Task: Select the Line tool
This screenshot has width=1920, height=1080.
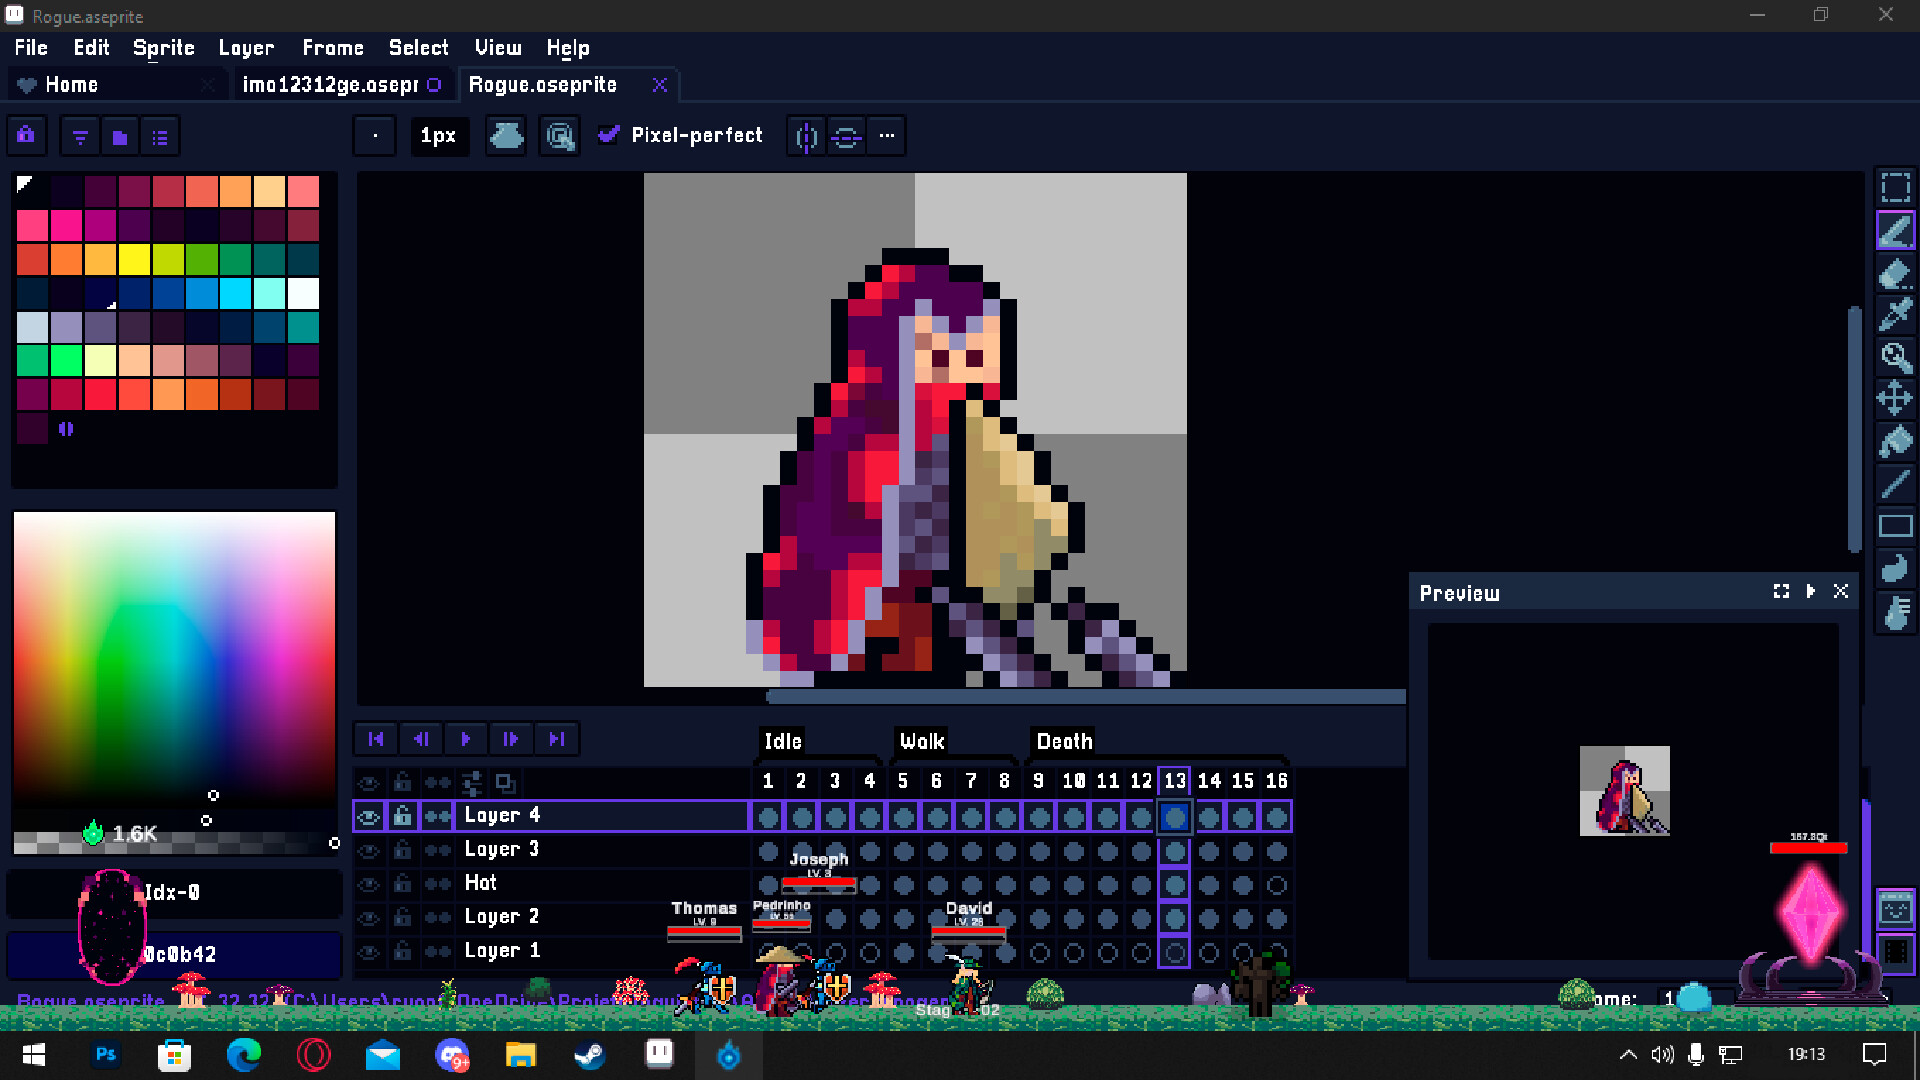Action: [1896, 484]
